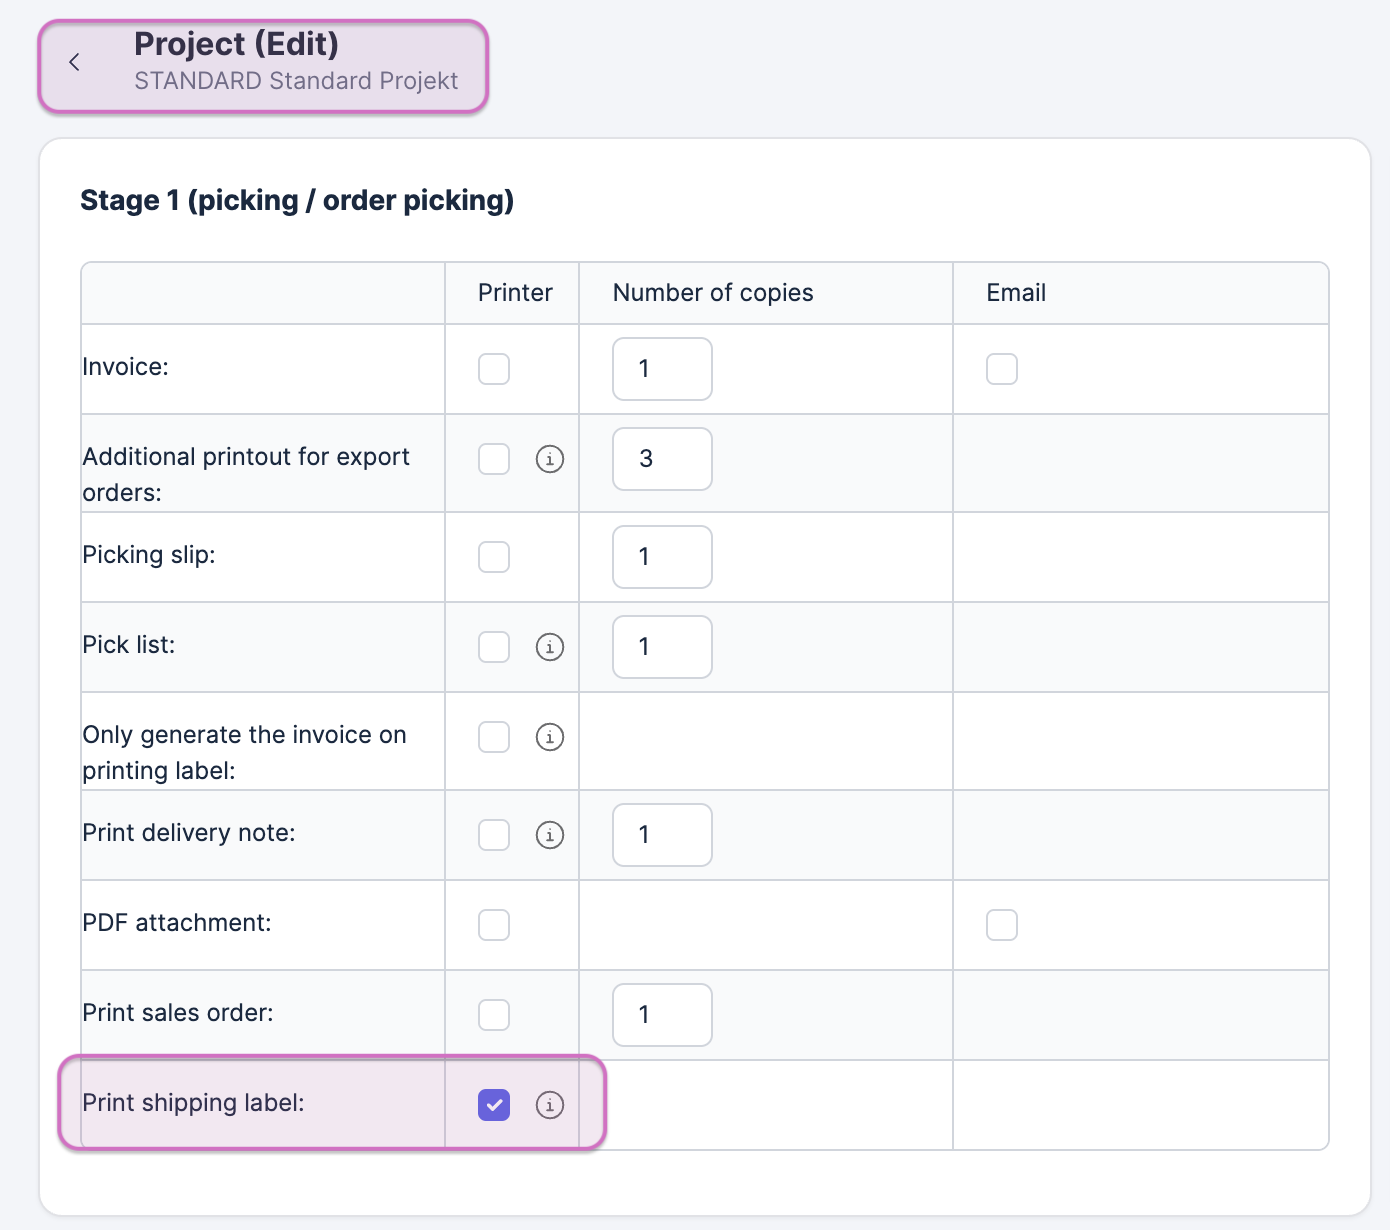The image size is (1390, 1230).
Task: Toggle PDF attachment email checkbox
Action: point(1002,925)
